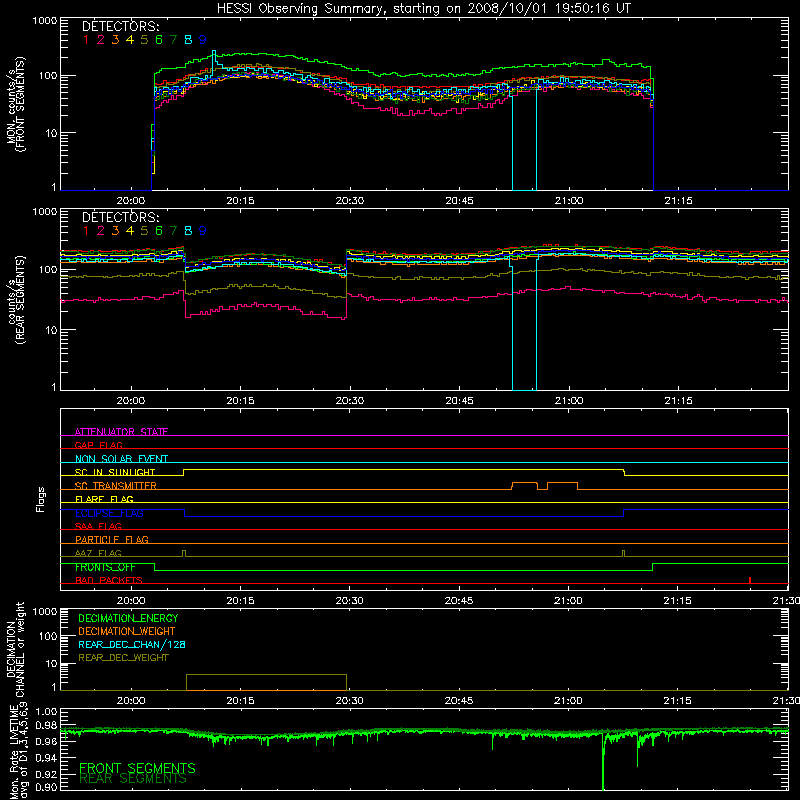The width and height of the screenshot is (800, 800).
Task: Click 20:45 tick label under rear segments plot
Action: point(459,401)
